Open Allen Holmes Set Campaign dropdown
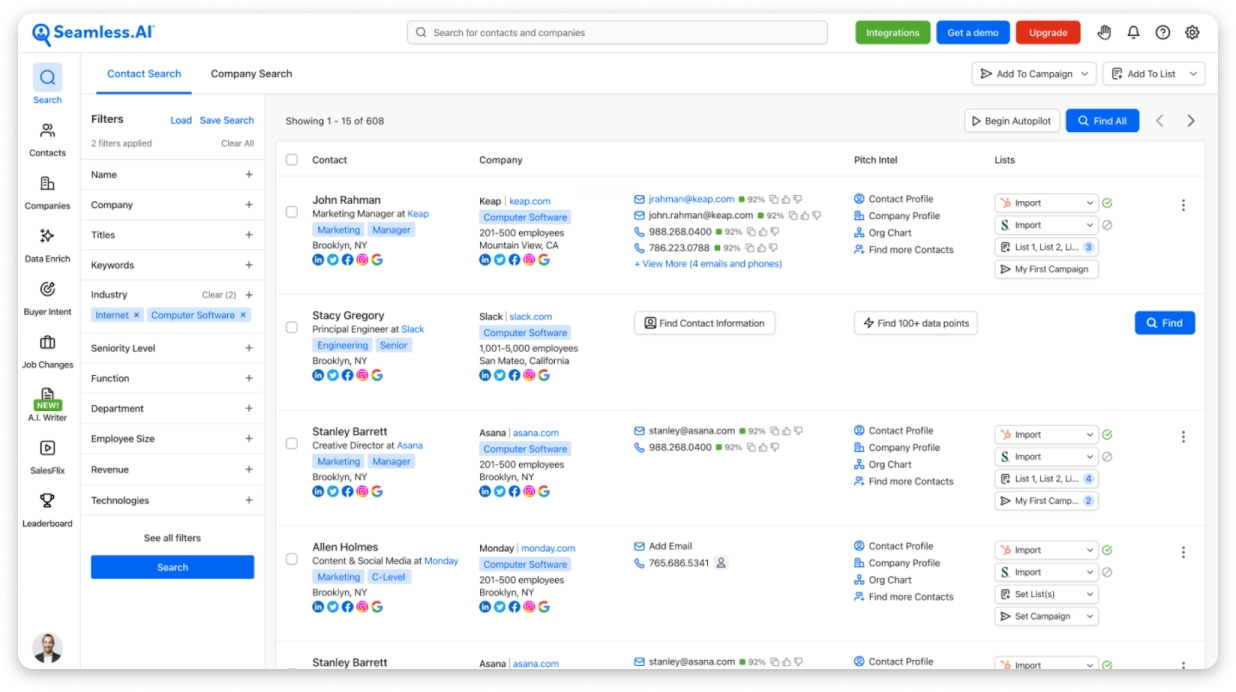 tap(1046, 616)
